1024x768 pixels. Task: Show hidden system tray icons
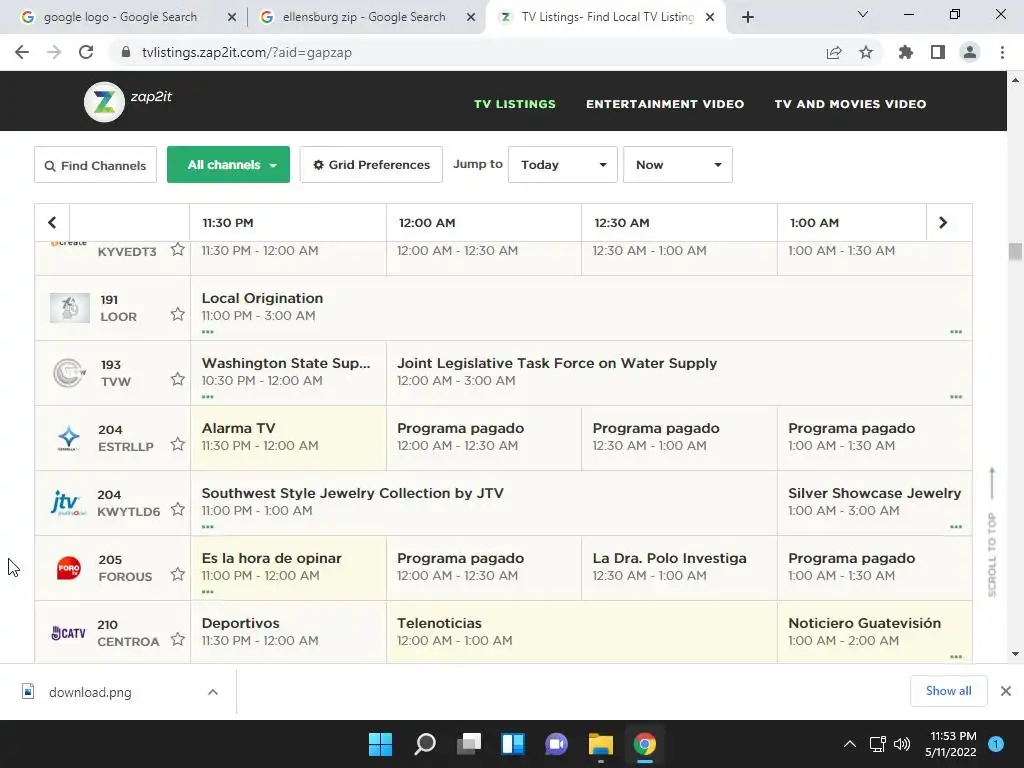[850, 744]
